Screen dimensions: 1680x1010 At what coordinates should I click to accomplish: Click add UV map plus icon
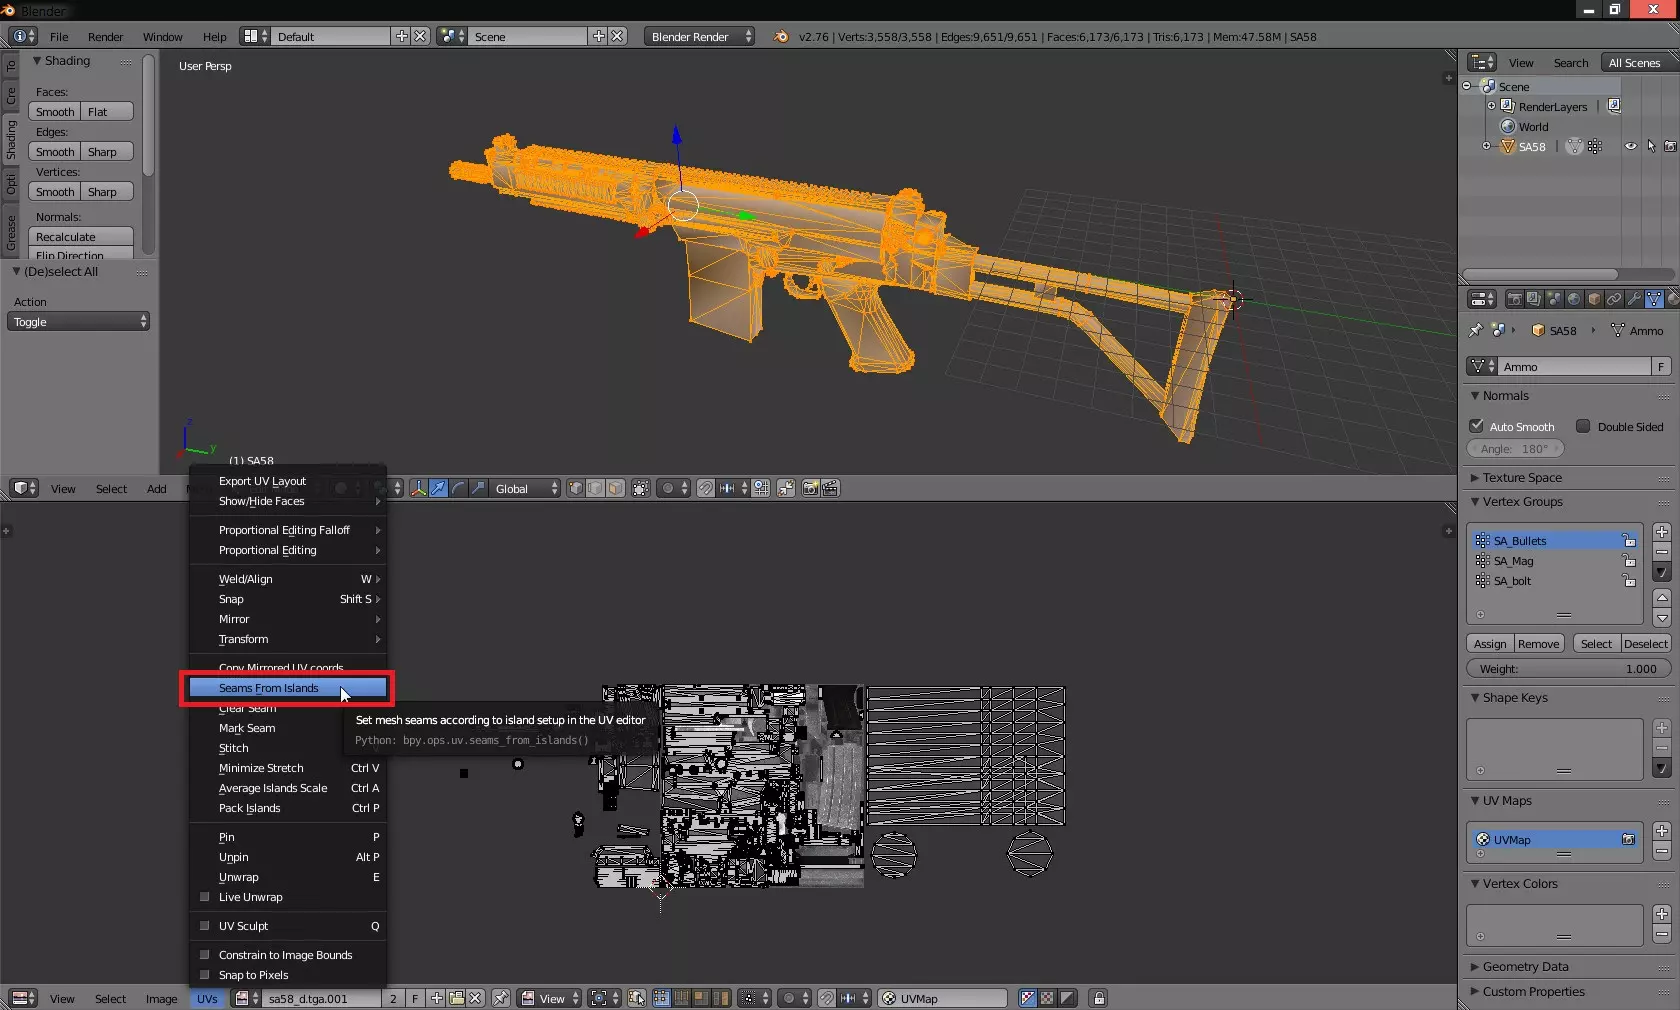(x=1661, y=831)
